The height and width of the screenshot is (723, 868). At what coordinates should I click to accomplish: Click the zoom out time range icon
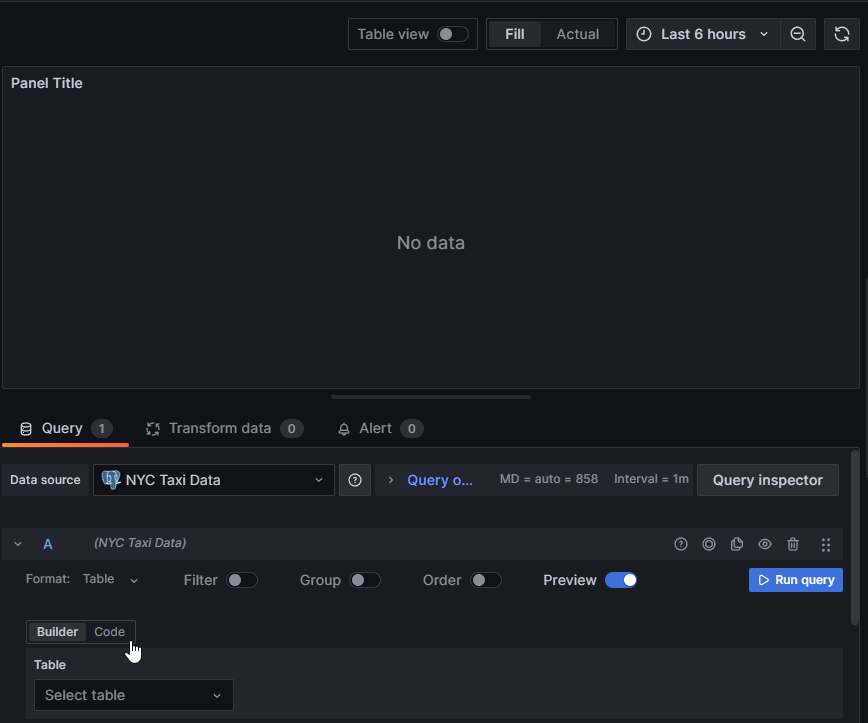coord(798,34)
